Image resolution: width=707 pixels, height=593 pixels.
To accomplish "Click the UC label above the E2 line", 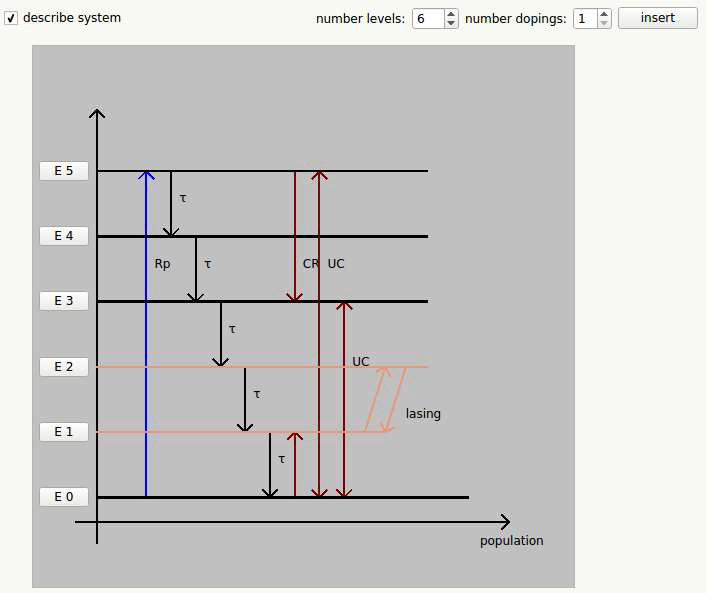I will pos(361,362).
